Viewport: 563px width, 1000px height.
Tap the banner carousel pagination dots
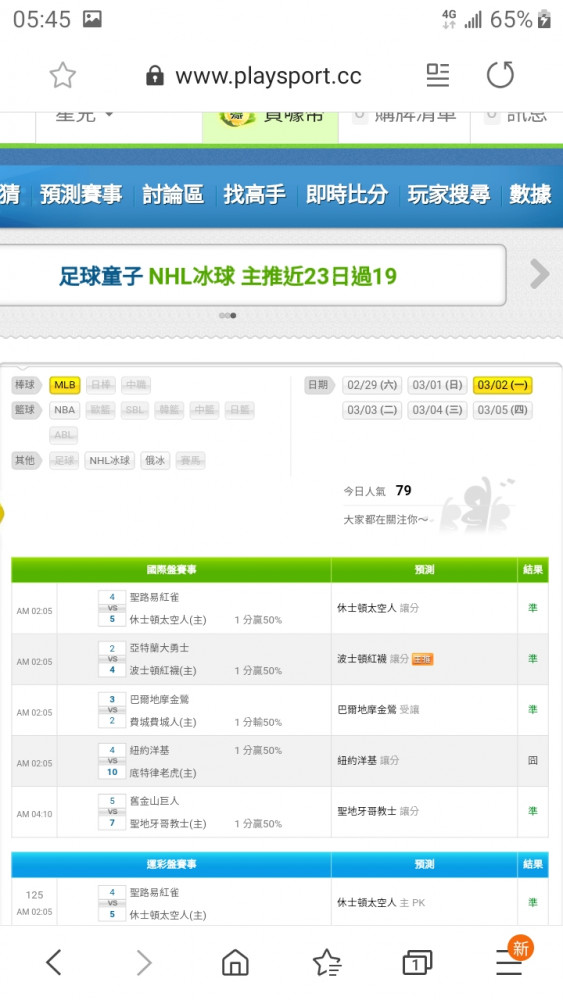tap(228, 315)
